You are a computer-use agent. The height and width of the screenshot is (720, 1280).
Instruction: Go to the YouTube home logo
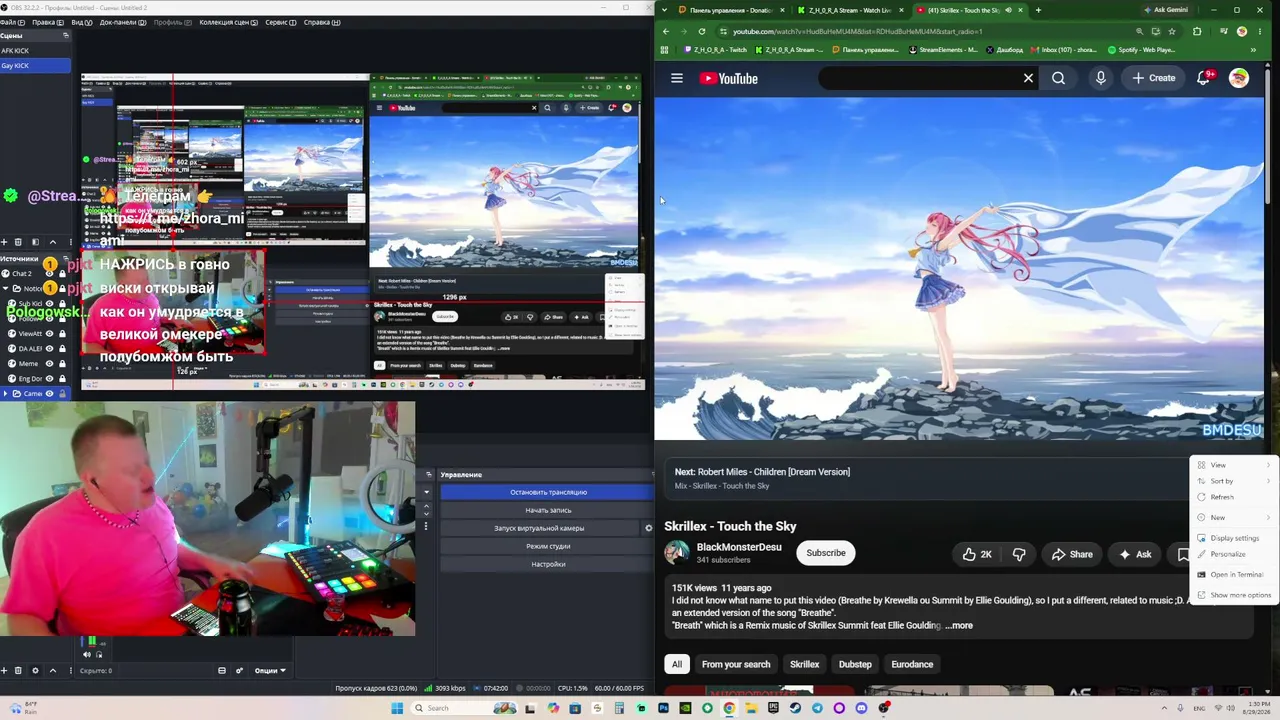728,78
